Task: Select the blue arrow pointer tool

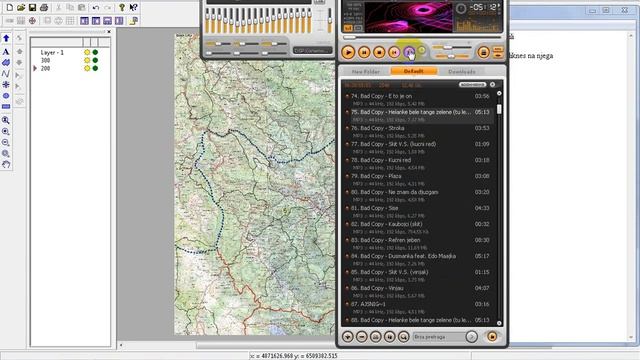Action: tap(6, 38)
